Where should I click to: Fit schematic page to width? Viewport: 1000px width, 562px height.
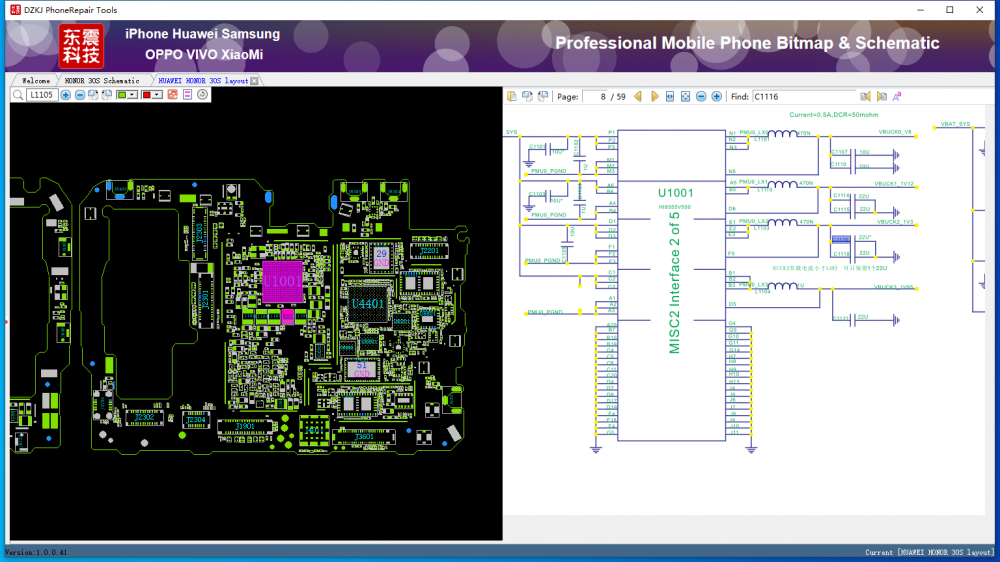pyautogui.click(x=670, y=96)
